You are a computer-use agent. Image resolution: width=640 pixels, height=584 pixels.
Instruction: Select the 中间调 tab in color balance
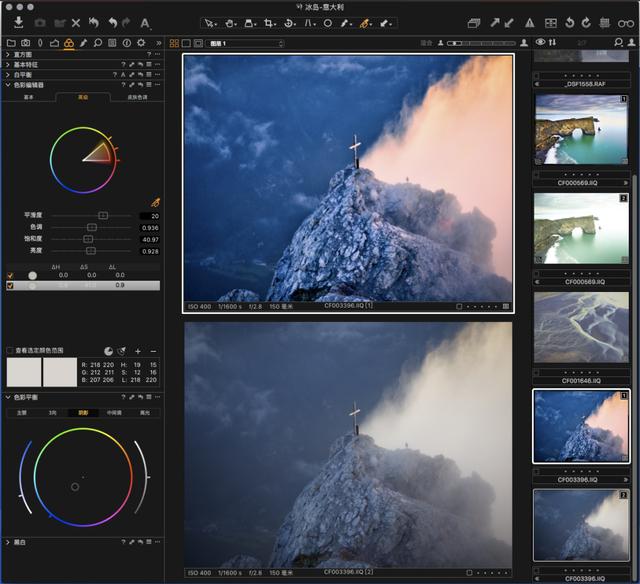point(116,412)
